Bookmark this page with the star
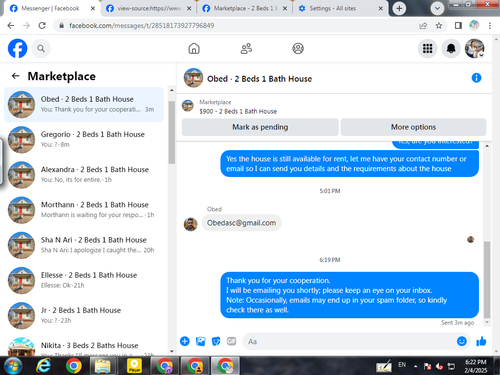 coord(439,26)
